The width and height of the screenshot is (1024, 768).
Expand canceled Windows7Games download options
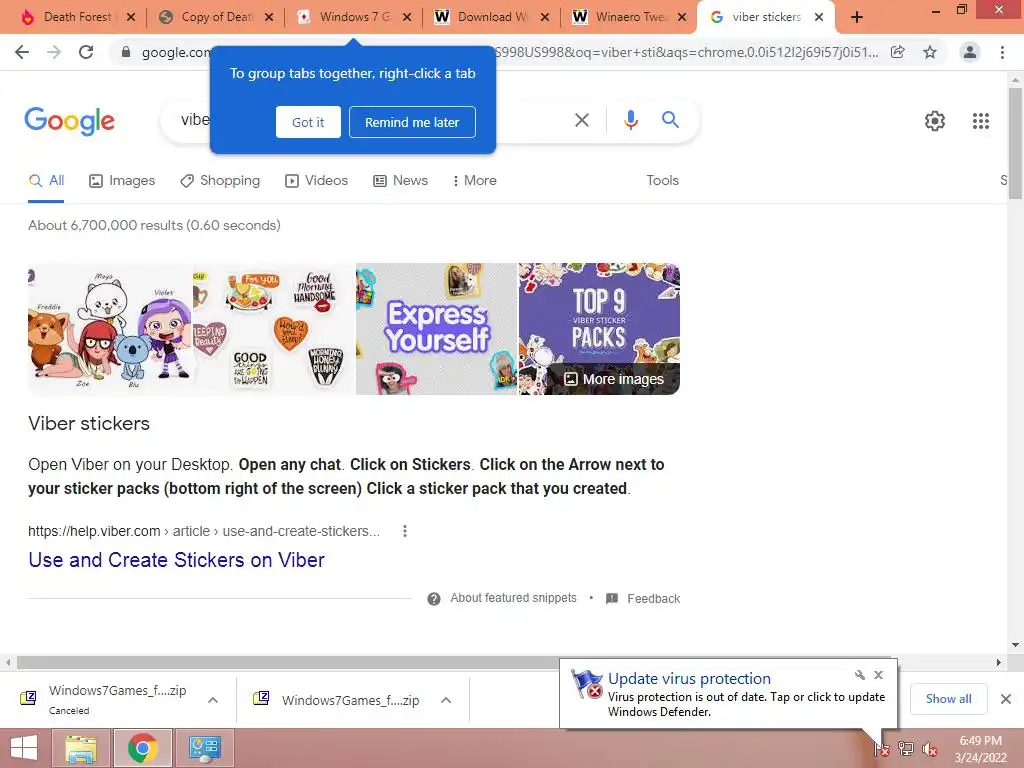213,700
